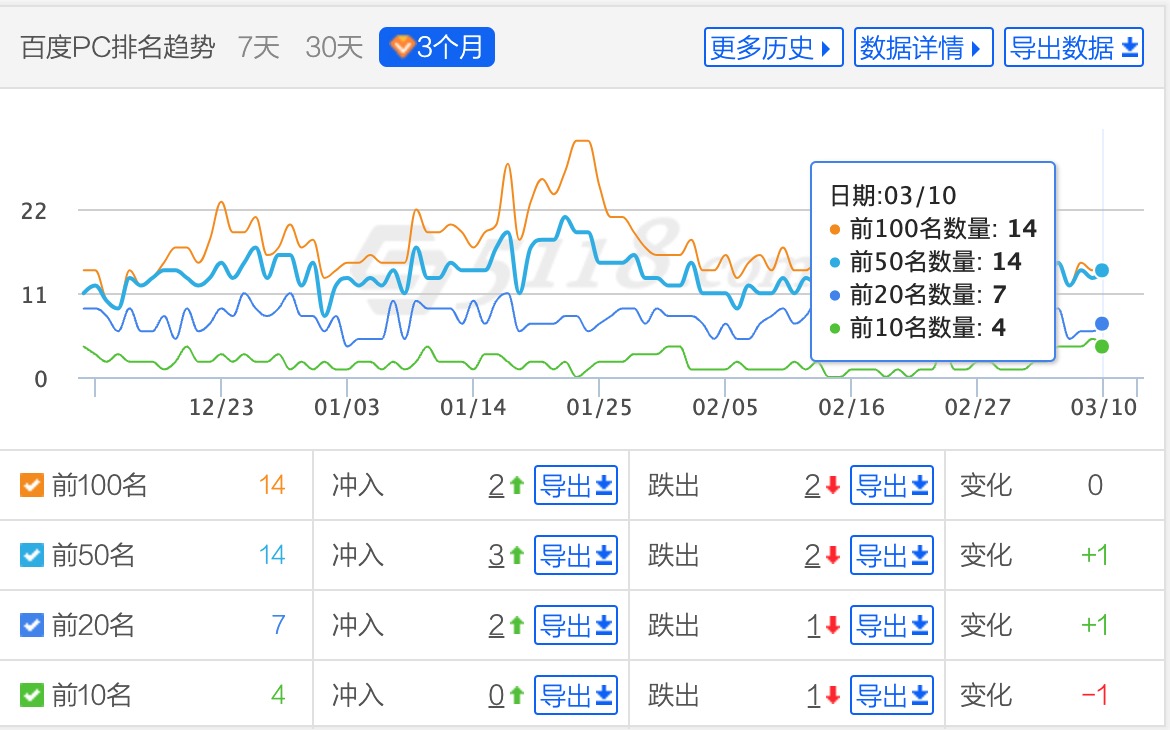Hide the 前20名 line via its checkbox
1170x730 pixels.
click(x=32, y=626)
